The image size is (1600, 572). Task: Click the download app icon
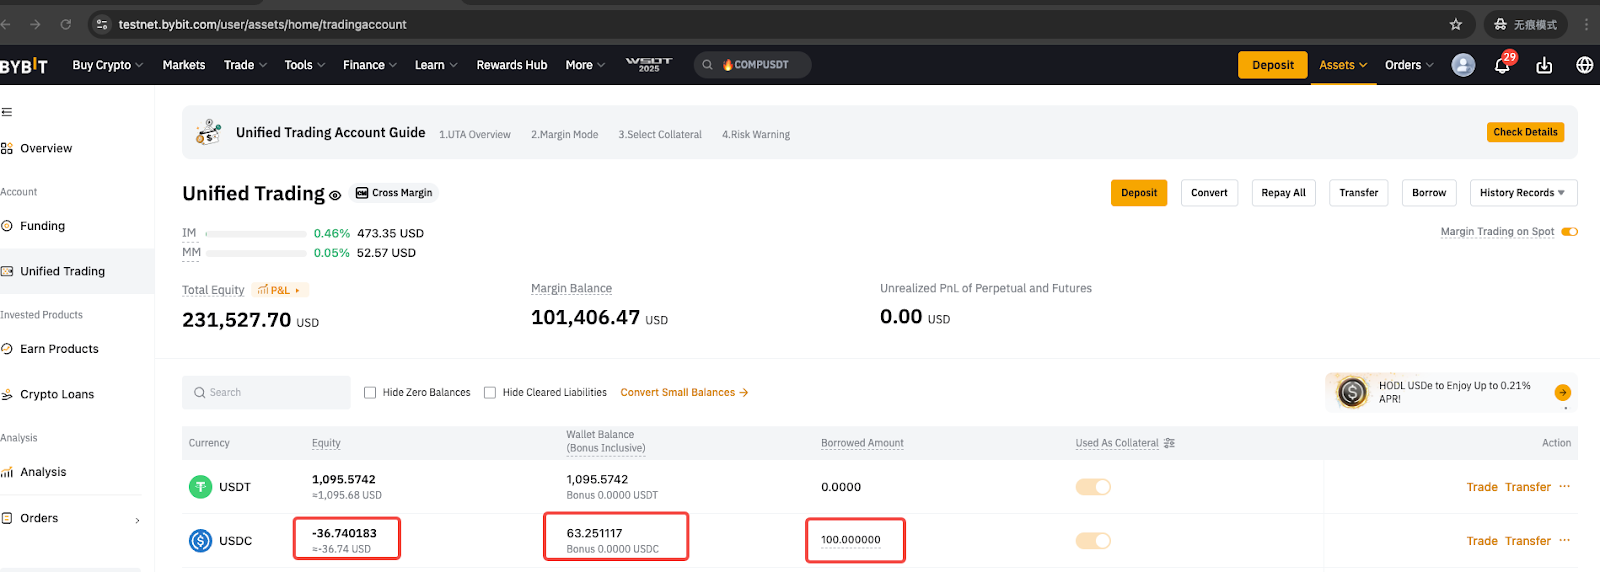tap(1544, 65)
